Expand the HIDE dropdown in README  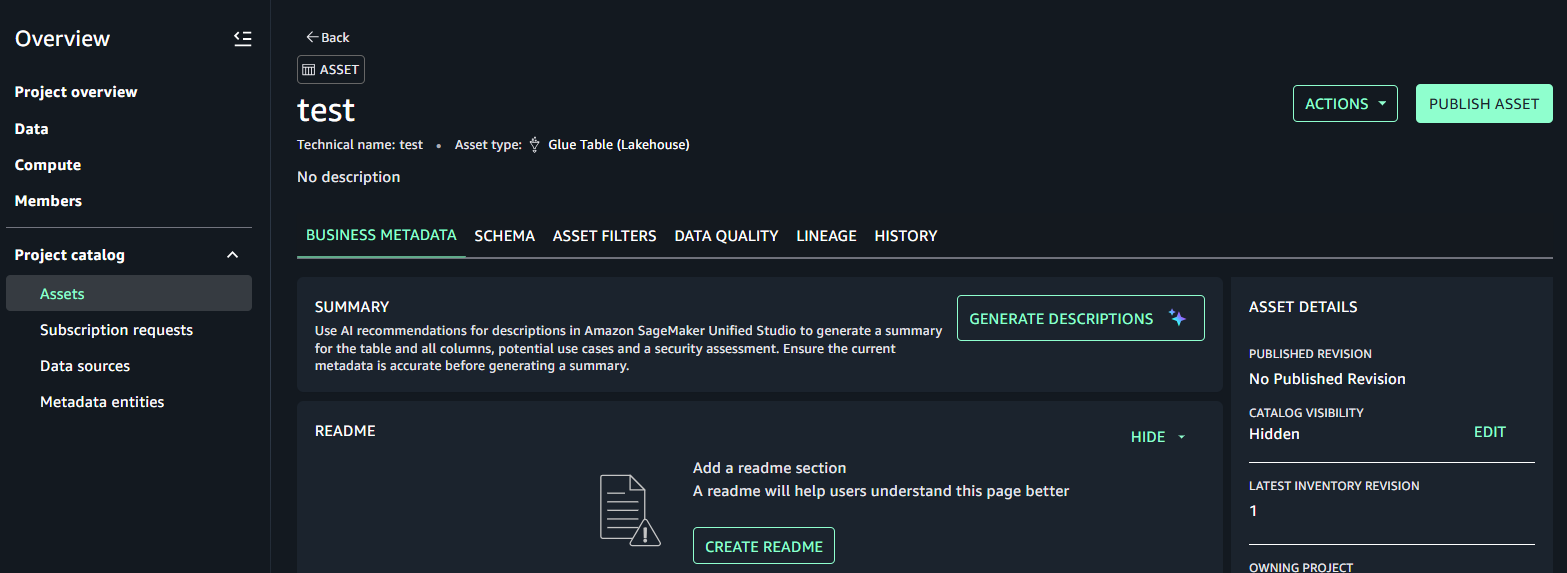(1158, 437)
